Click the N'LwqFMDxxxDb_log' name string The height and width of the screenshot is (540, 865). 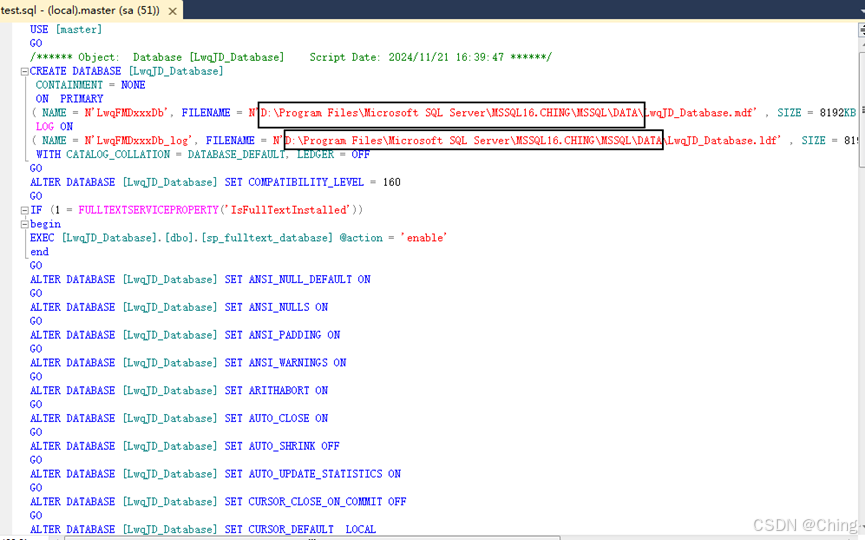(x=138, y=141)
